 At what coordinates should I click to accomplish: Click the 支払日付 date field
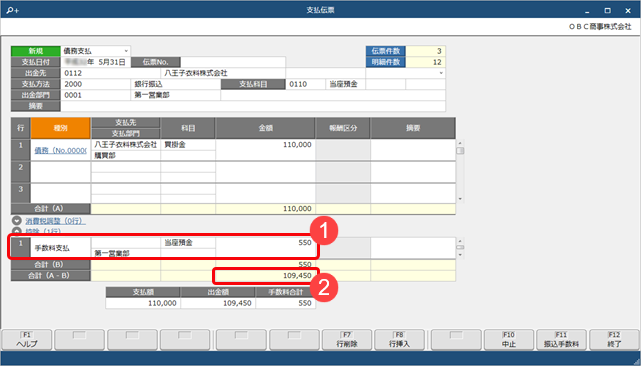click(x=96, y=62)
